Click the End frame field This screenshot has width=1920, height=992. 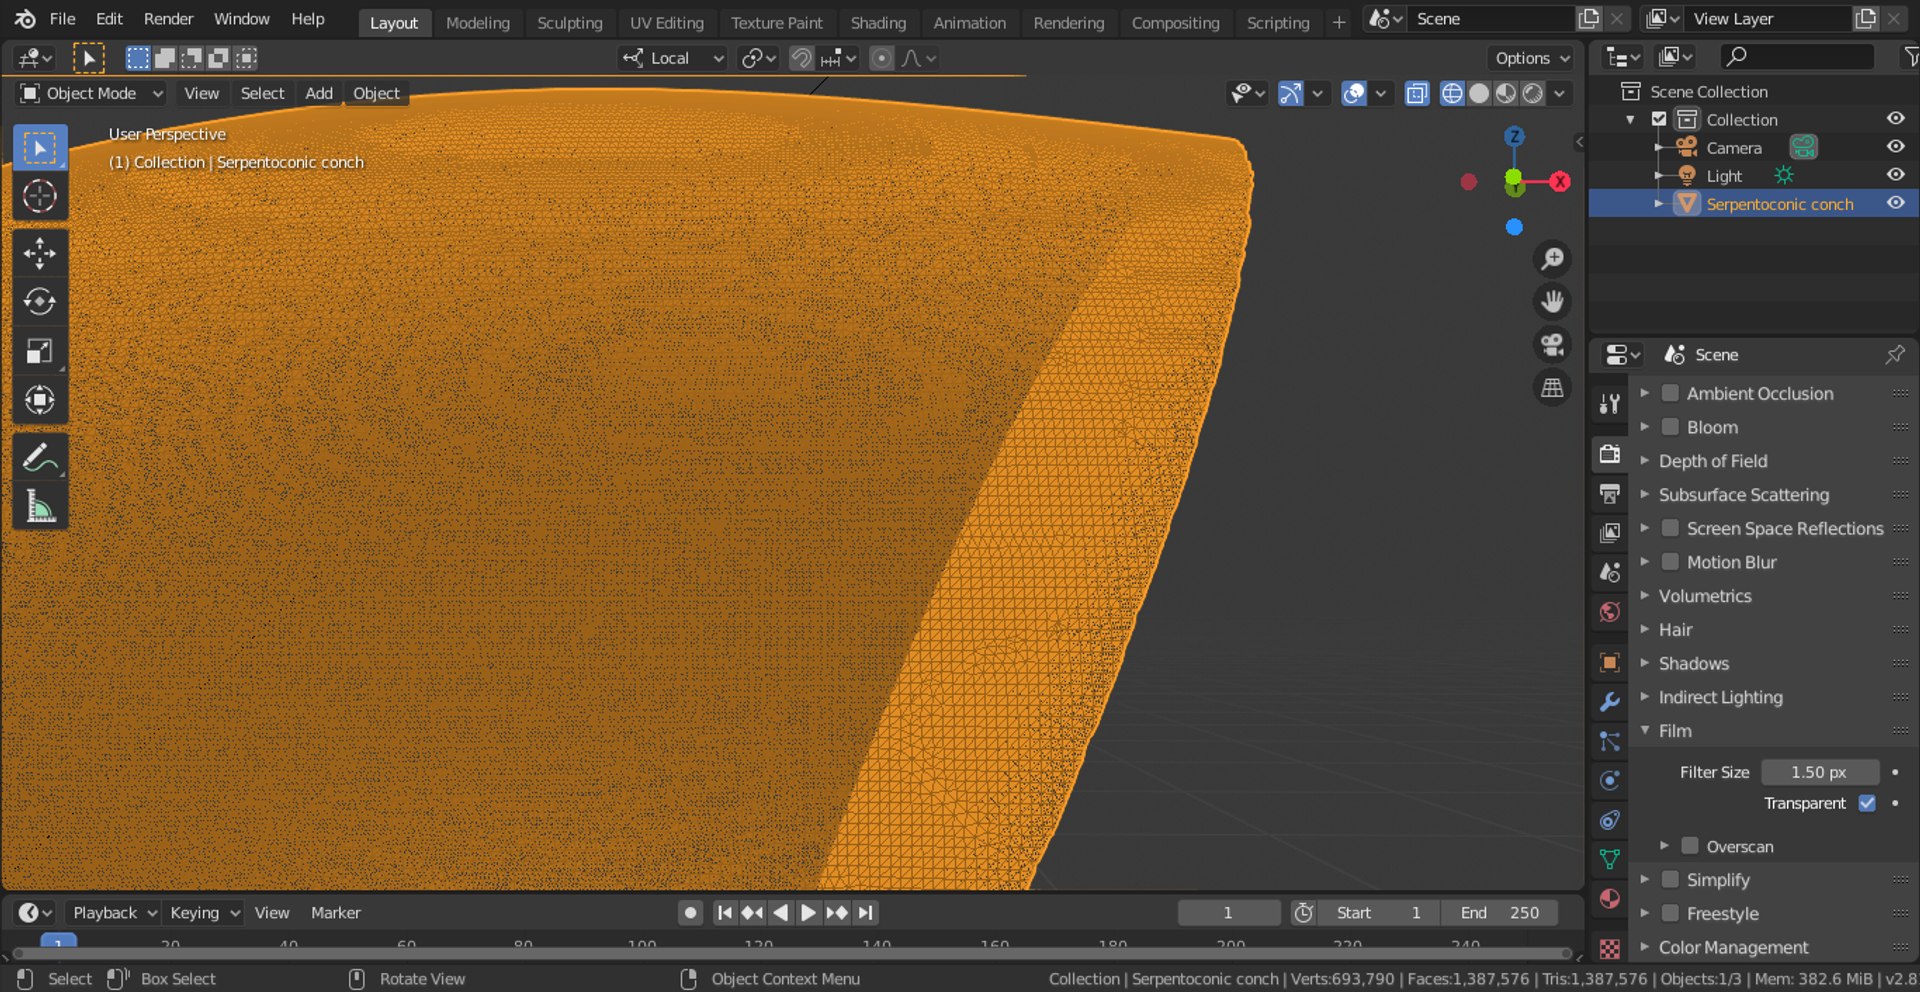coord(1499,912)
